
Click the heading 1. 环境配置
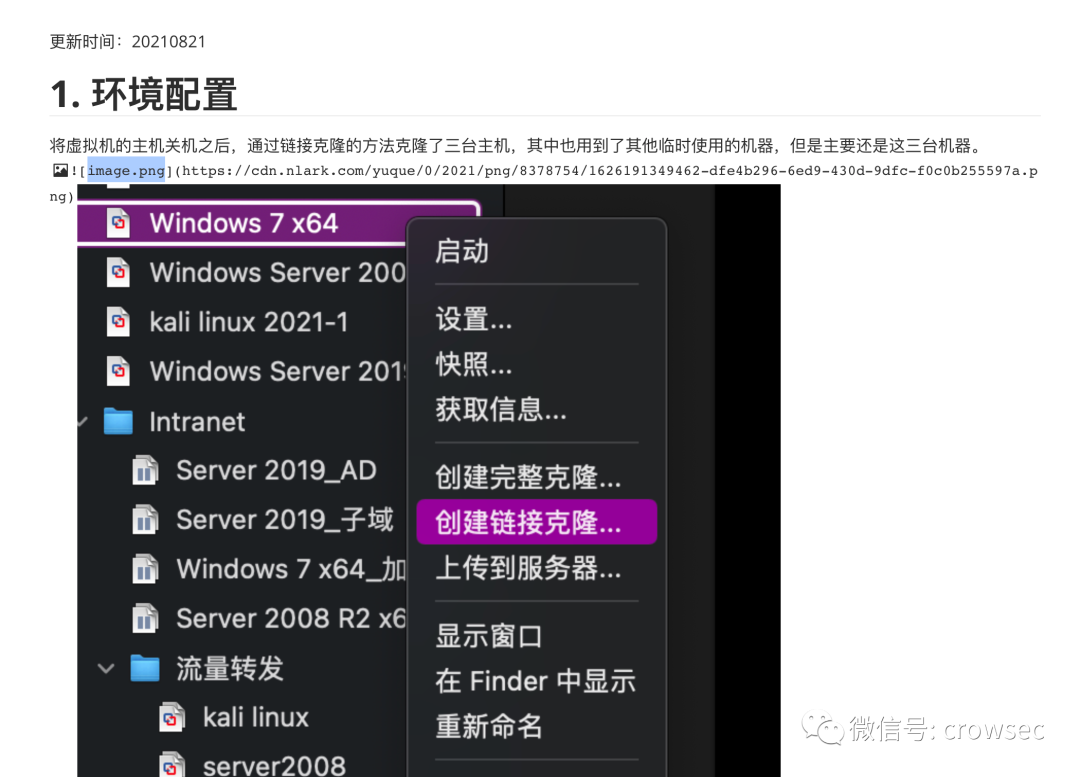144,94
